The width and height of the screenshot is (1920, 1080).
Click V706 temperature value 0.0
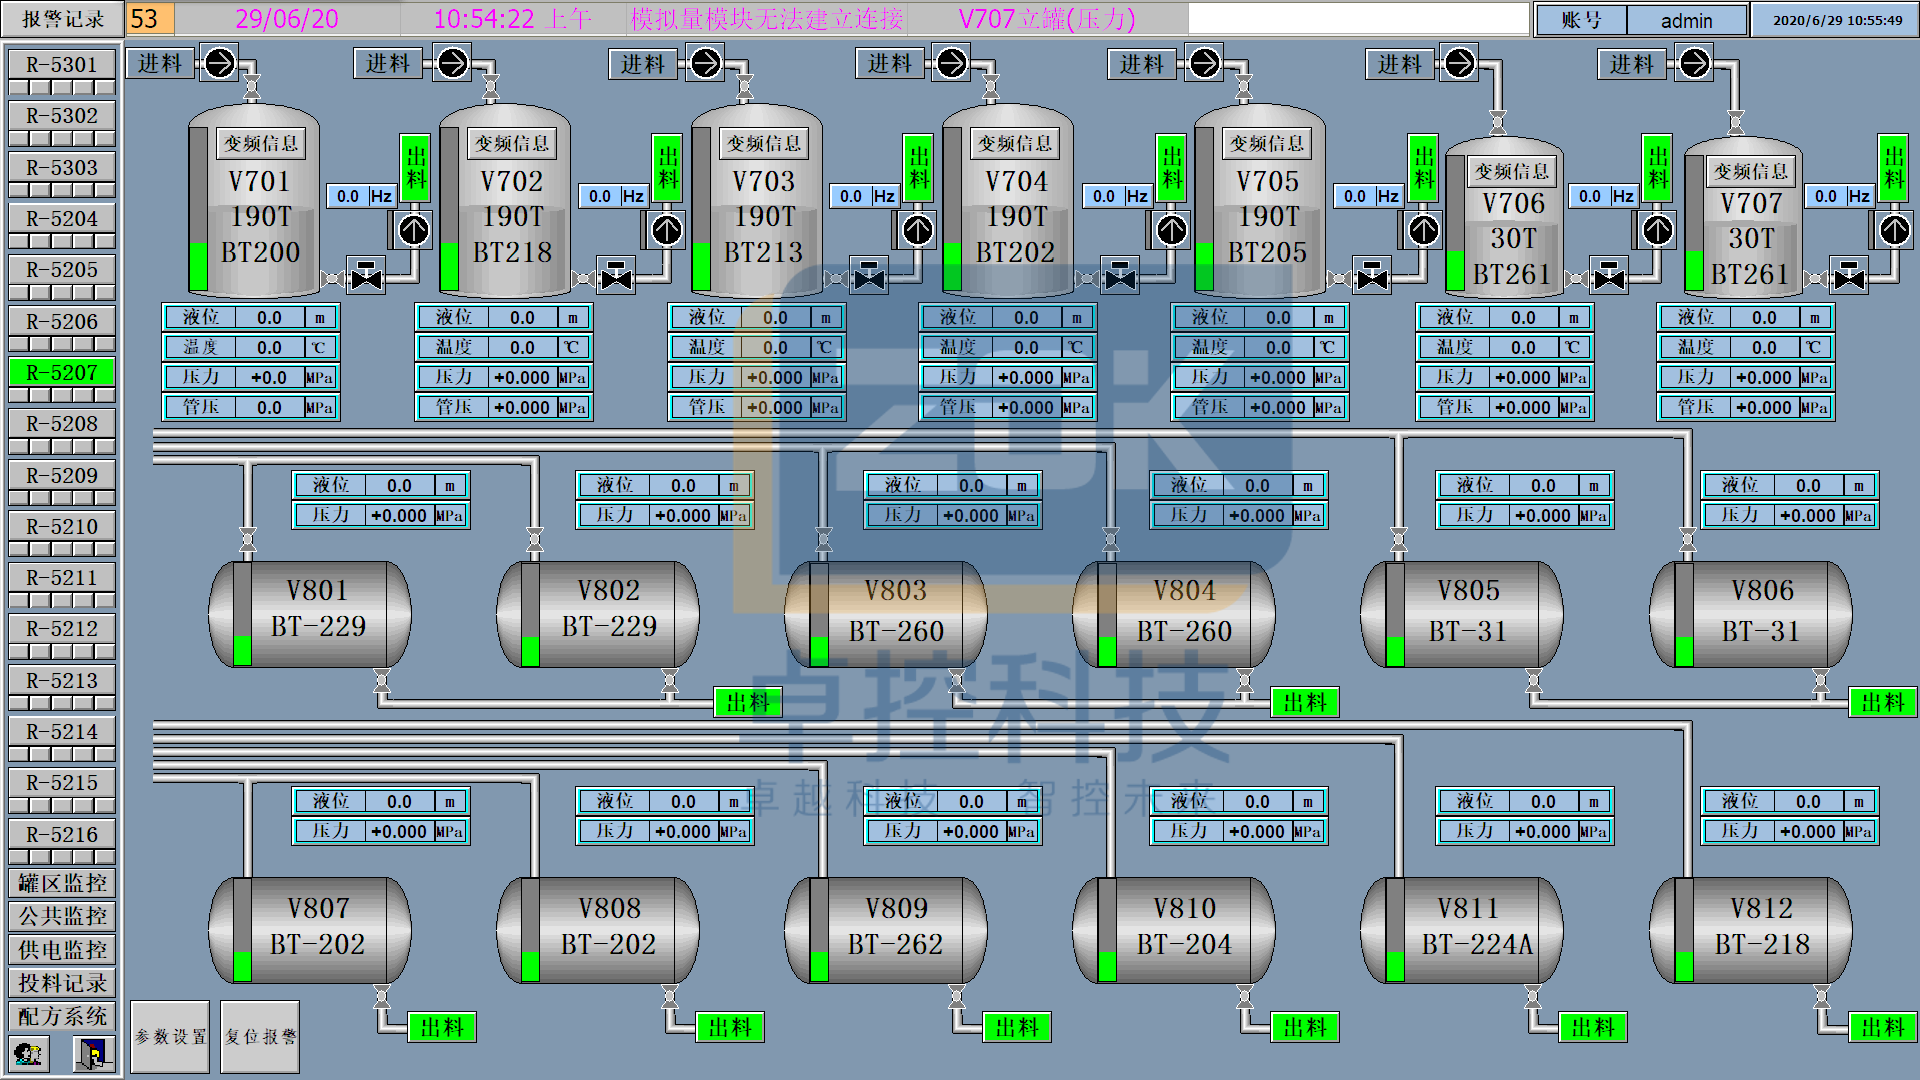(1522, 348)
